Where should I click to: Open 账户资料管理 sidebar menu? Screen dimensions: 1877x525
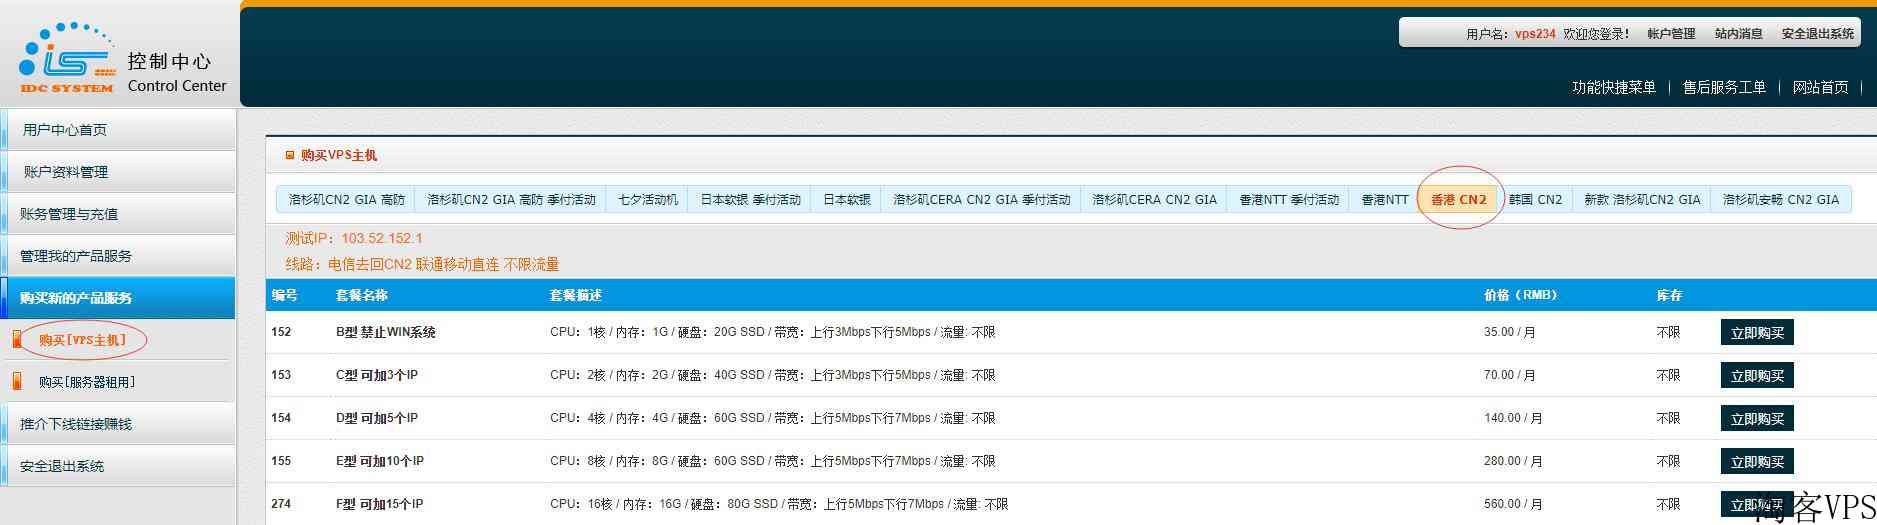coord(118,172)
